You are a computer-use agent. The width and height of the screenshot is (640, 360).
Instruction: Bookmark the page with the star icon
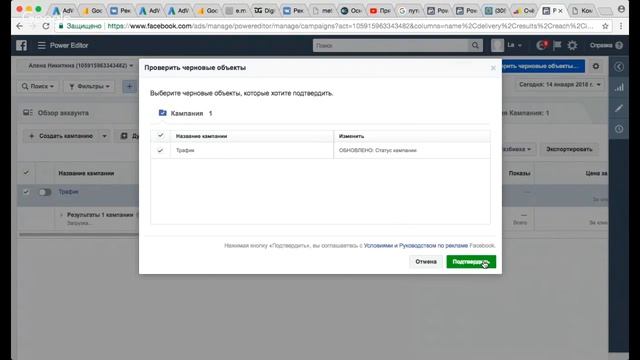point(605,26)
